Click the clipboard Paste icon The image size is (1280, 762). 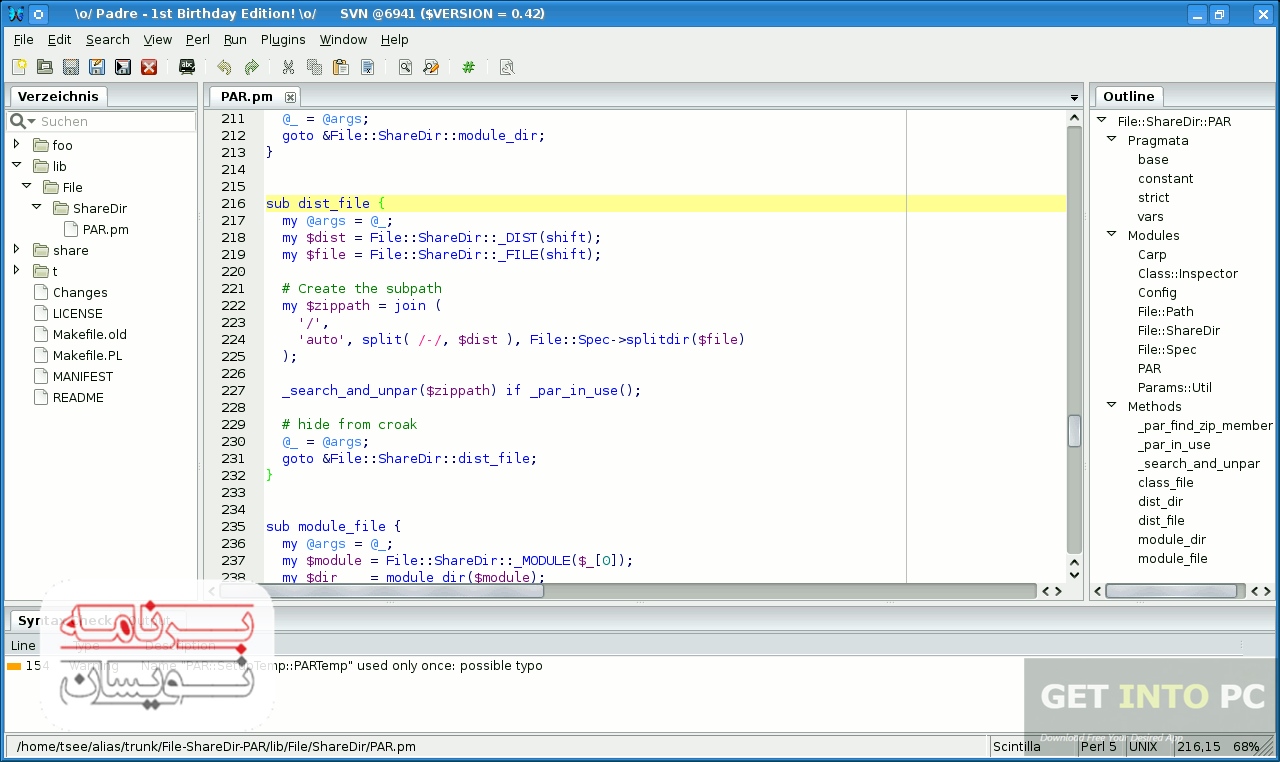click(341, 67)
